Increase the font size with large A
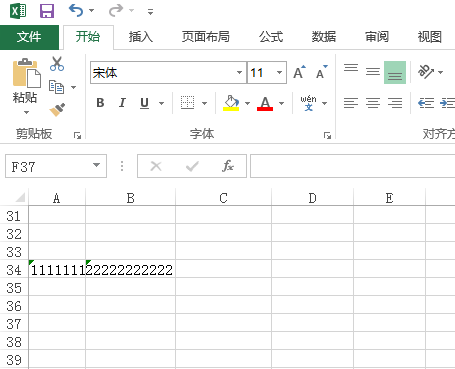Image resolution: width=455 pixels, height=369 pixels. (x=299, y=72)
